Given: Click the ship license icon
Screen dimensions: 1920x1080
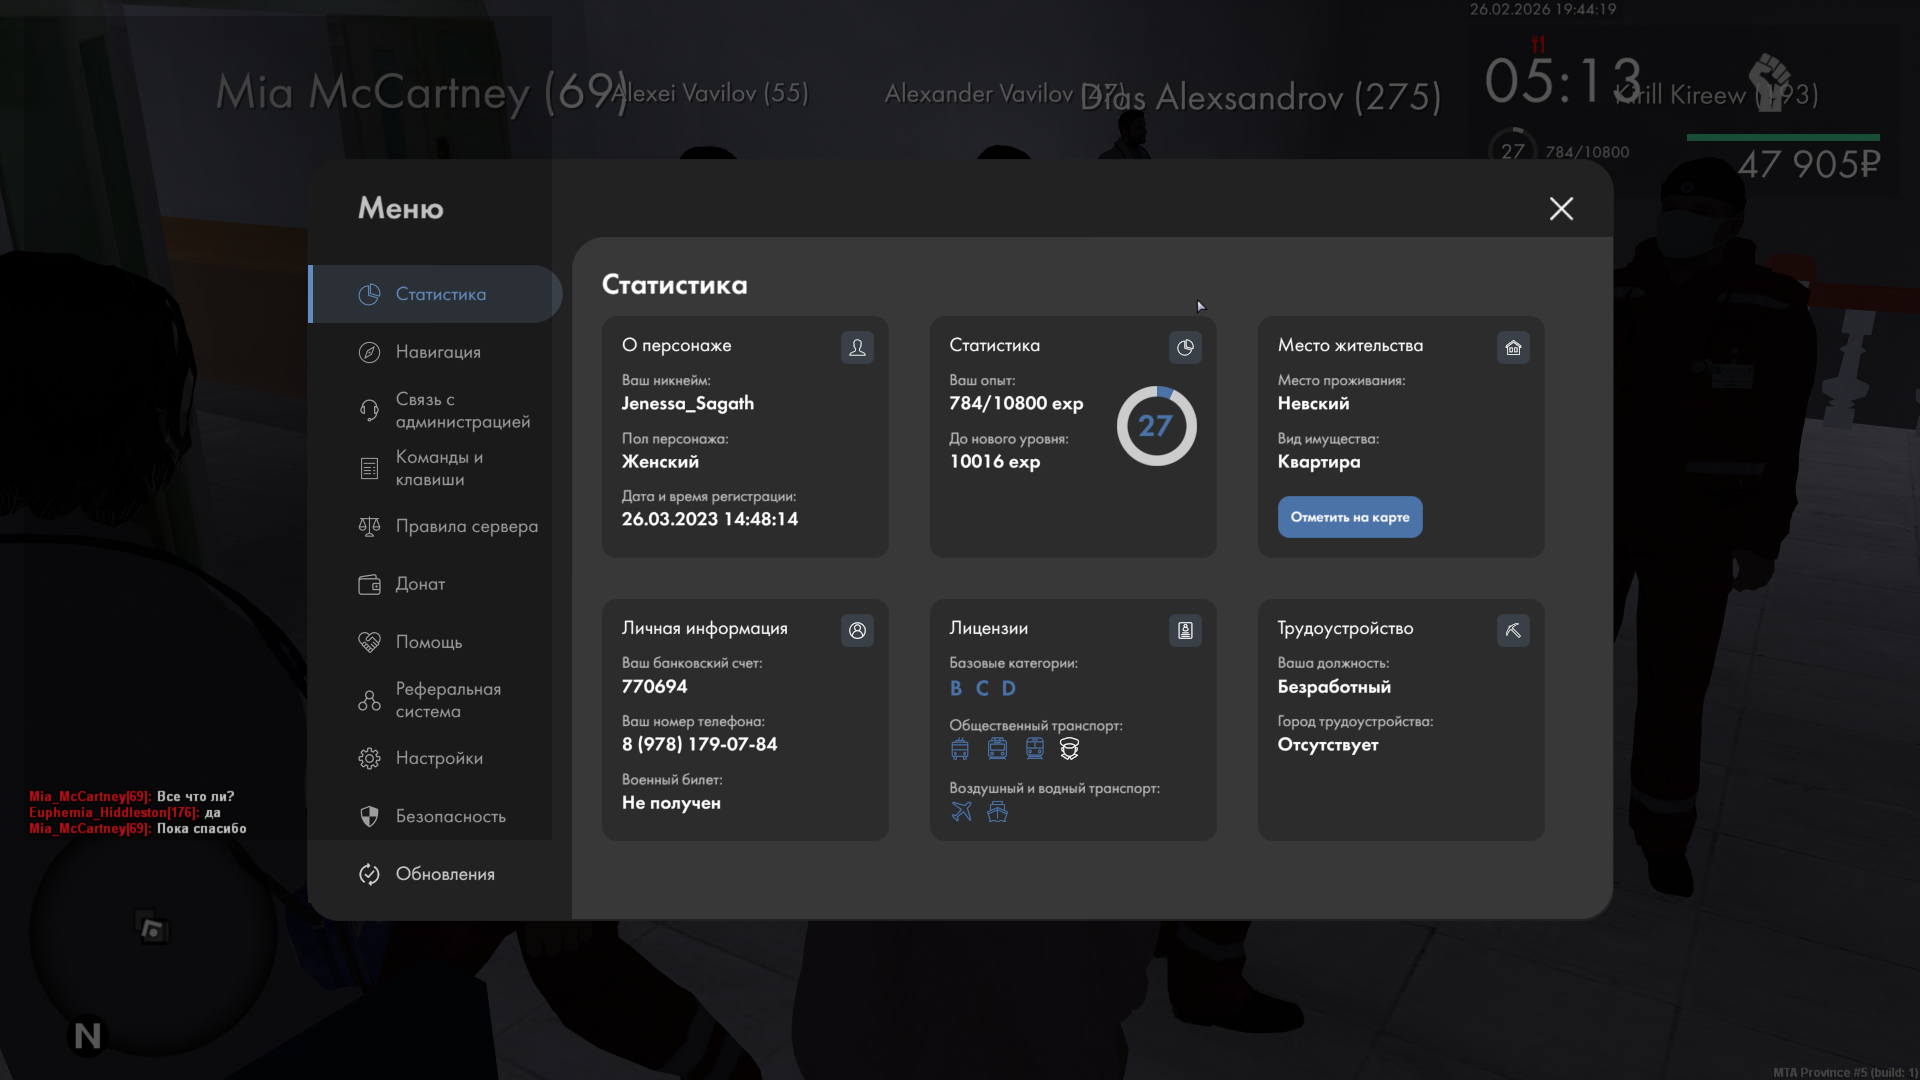Looking at the screenshot, I should [997, 811].
